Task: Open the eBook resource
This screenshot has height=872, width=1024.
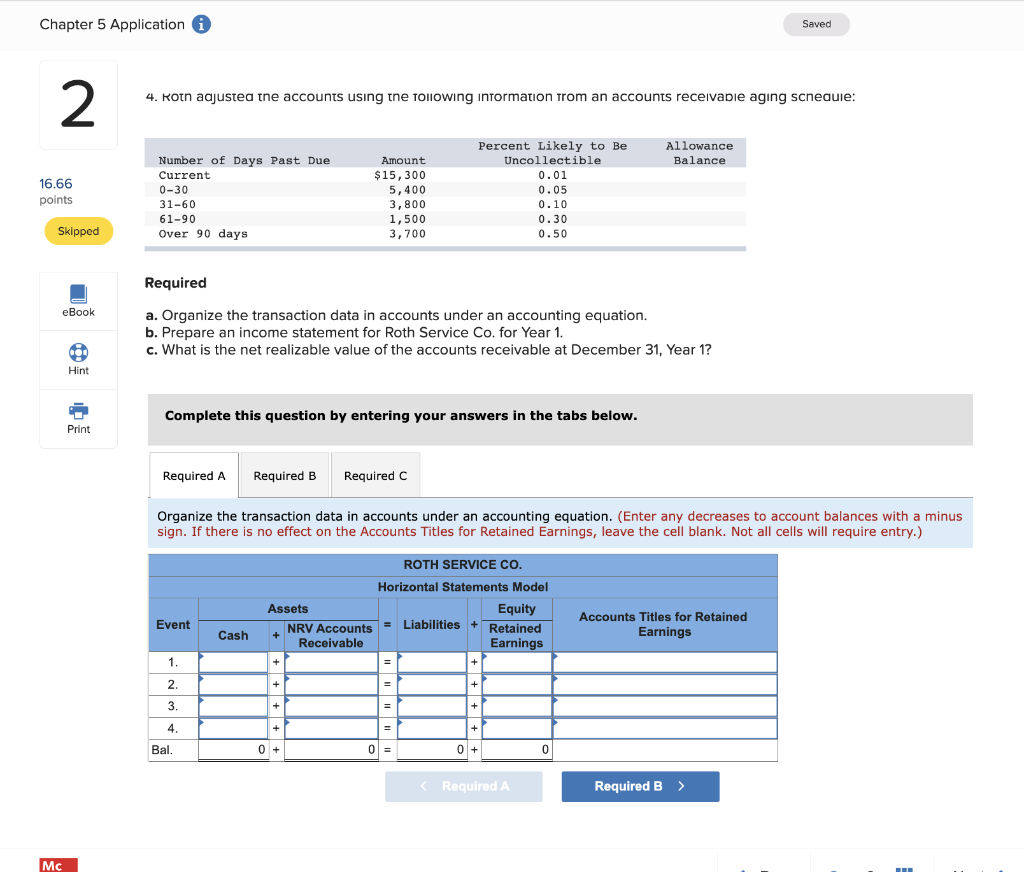Action: [78, 300]
